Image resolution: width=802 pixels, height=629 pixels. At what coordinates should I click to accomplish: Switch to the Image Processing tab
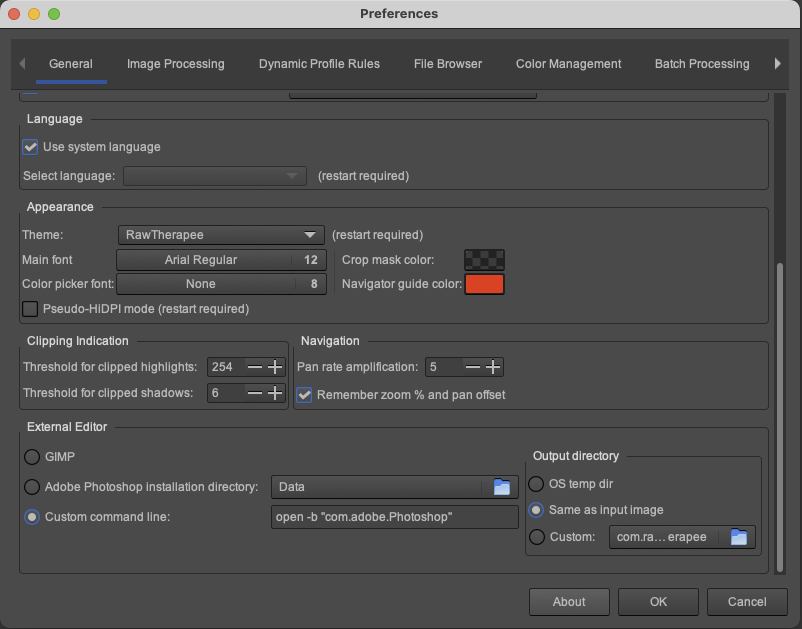click(175, 64)
